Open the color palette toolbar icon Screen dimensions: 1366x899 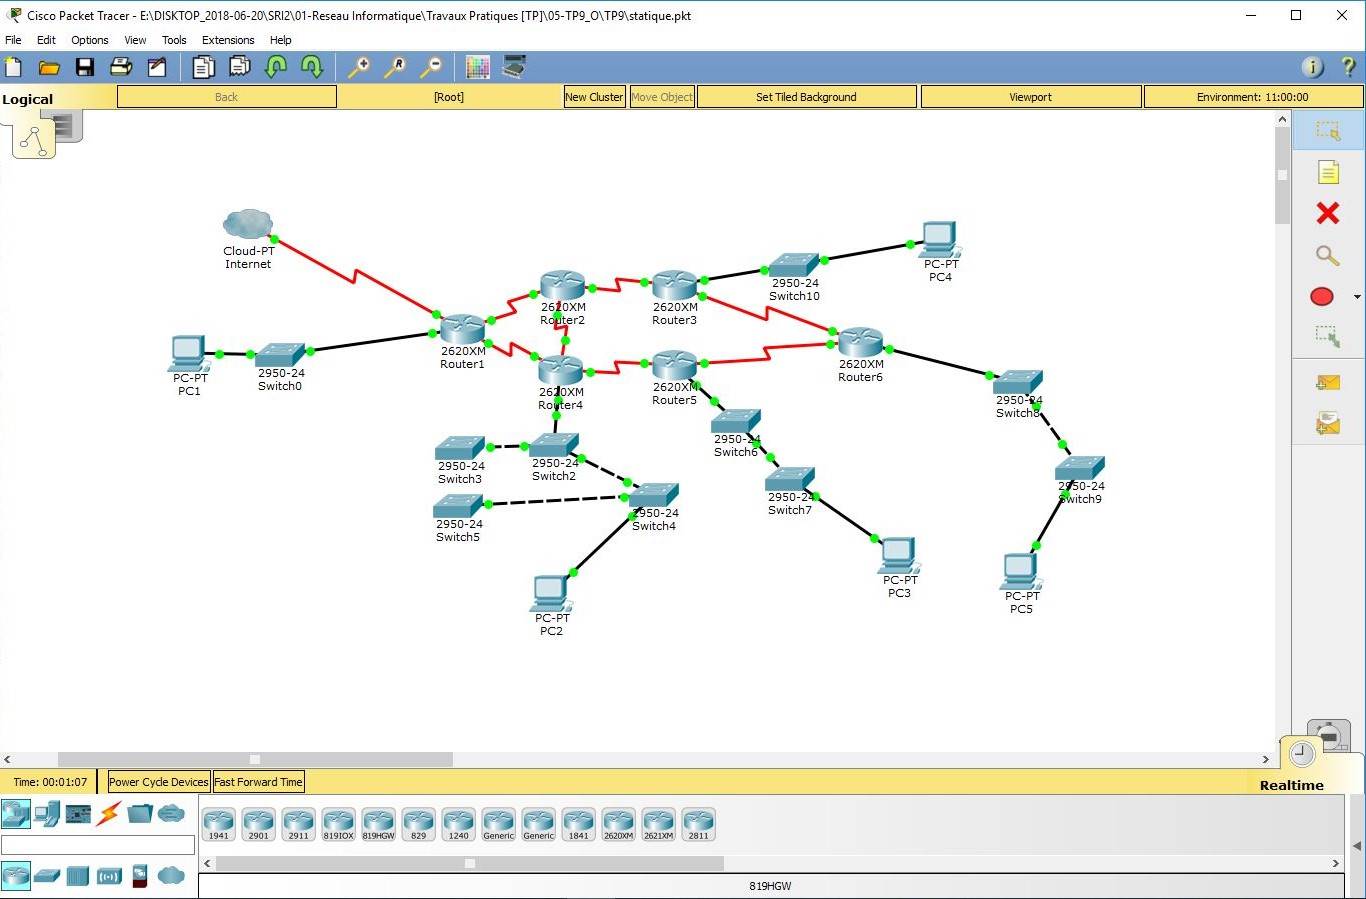click(x=477, y=66)
